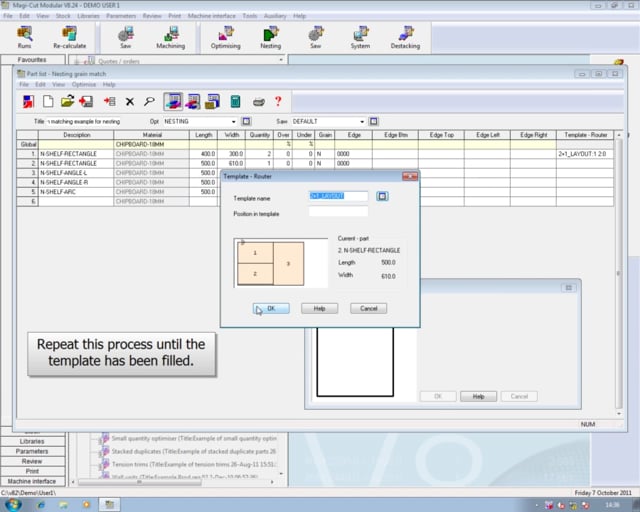Expand the Saw DEFAULT dropdown
The width and height of the screenshot is (640, 512).
coord(362,122)
